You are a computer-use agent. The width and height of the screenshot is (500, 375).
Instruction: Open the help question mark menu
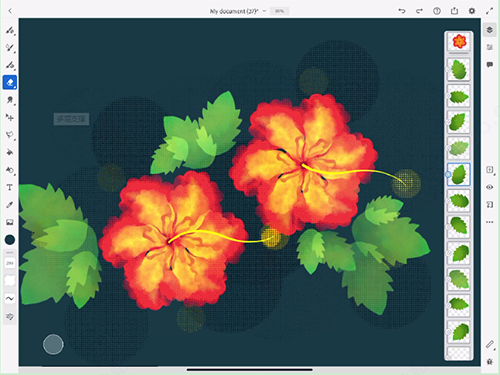pyautogui.click(x=437, y=11)
